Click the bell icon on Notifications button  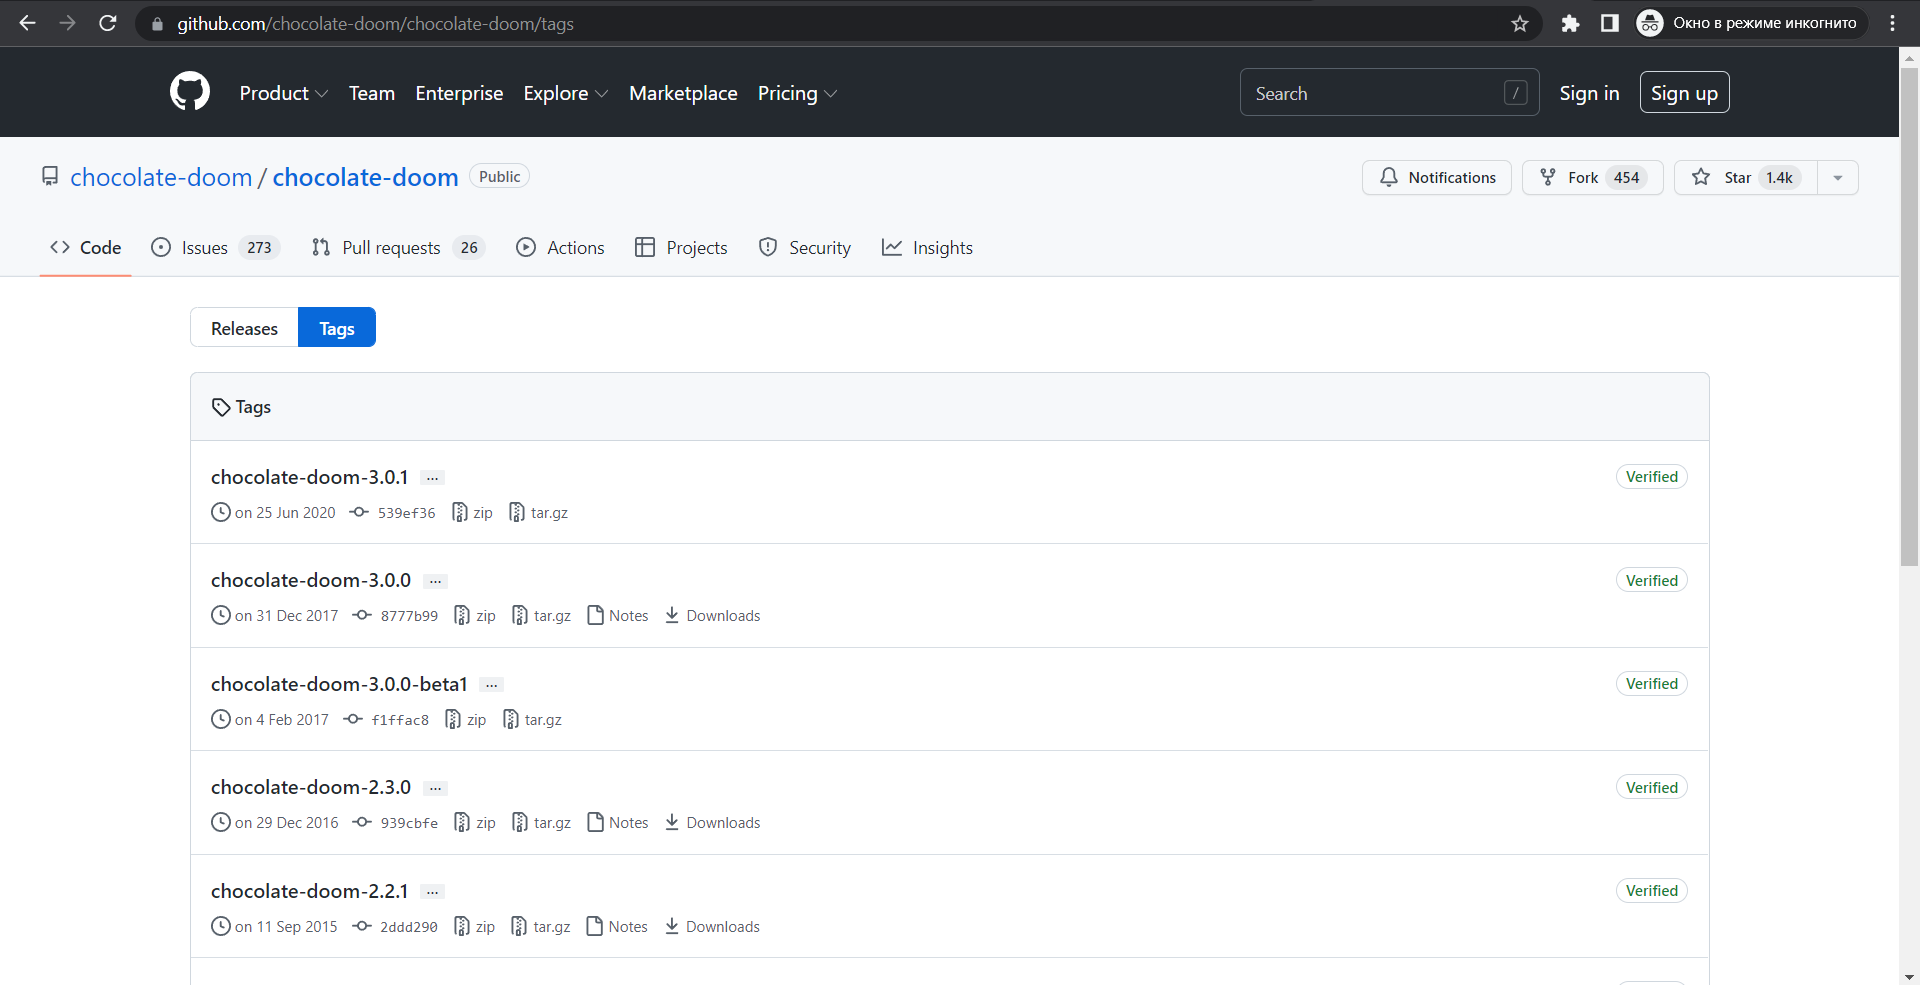[x=1389, y=177]
